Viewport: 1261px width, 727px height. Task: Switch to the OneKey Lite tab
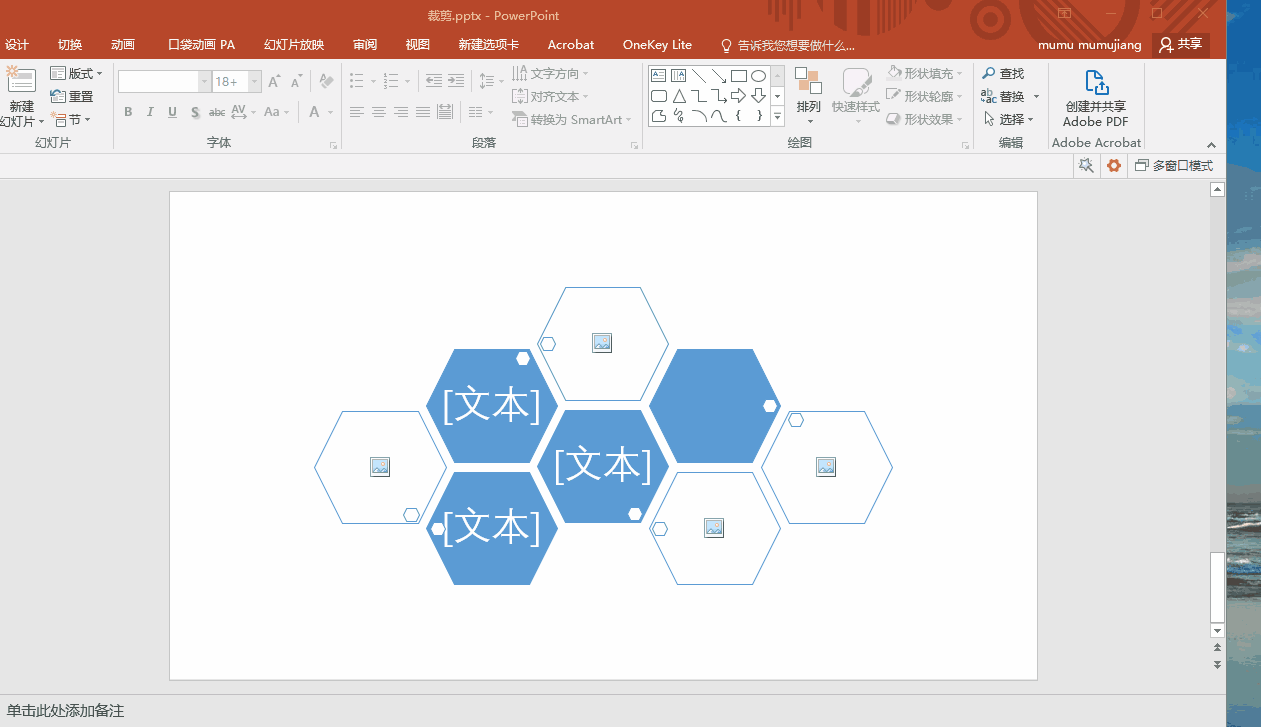click(x=657, y=45)
